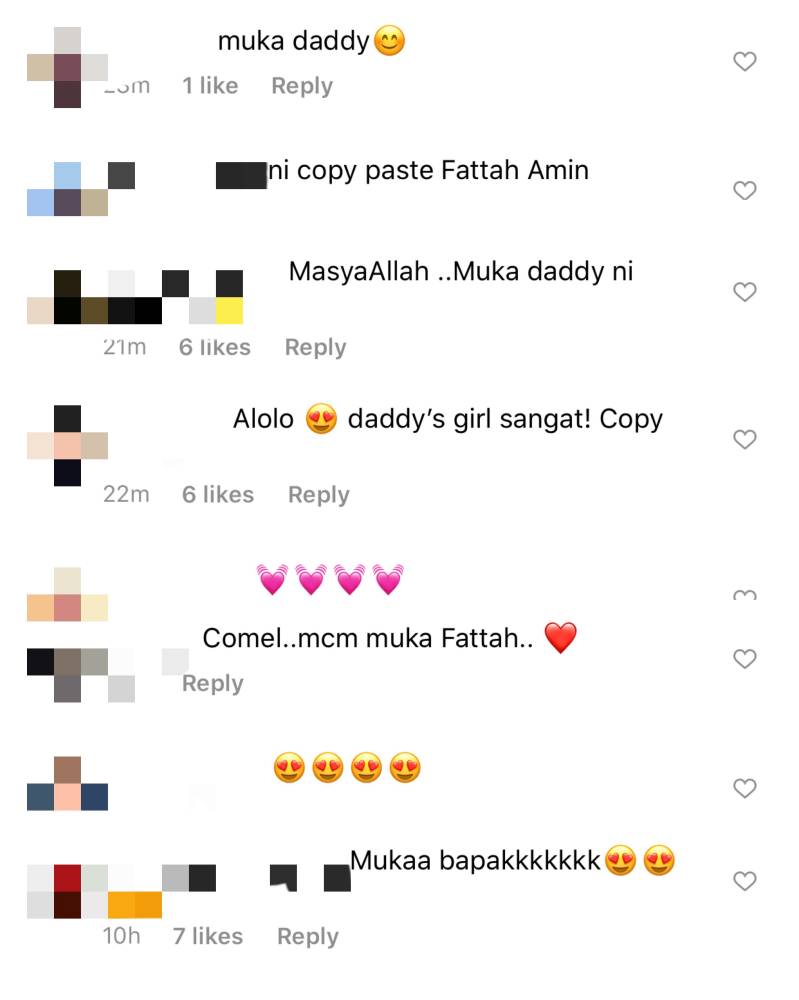Open '6 likes' next to 22m timestamp

(x=217, y=494)
